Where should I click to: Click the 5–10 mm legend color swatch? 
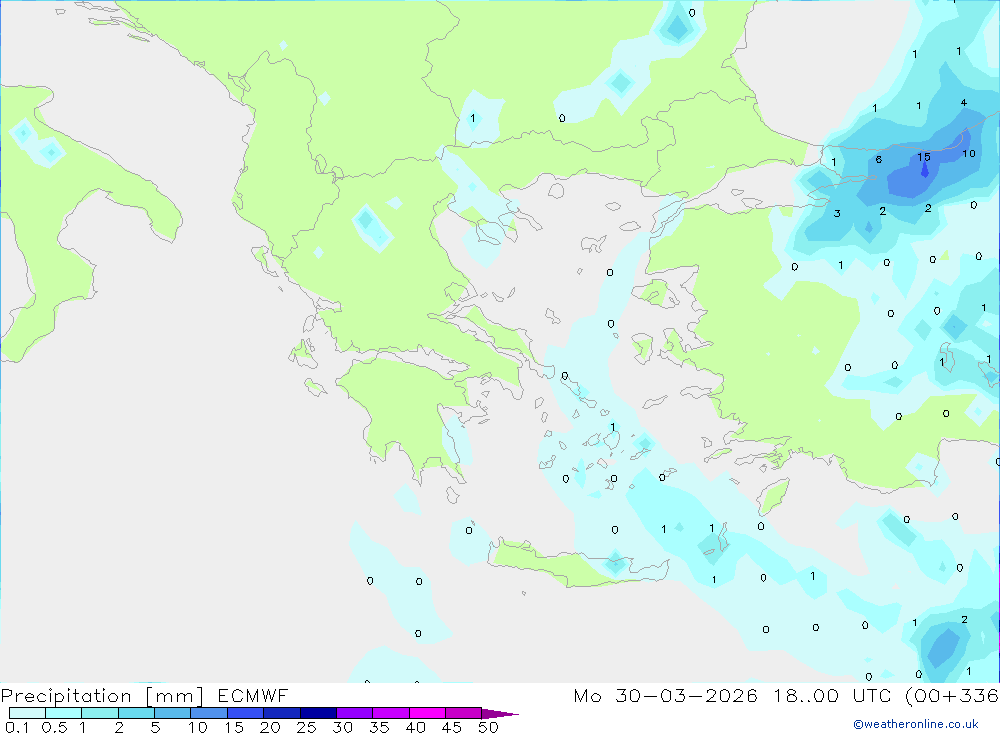point(172,713)
